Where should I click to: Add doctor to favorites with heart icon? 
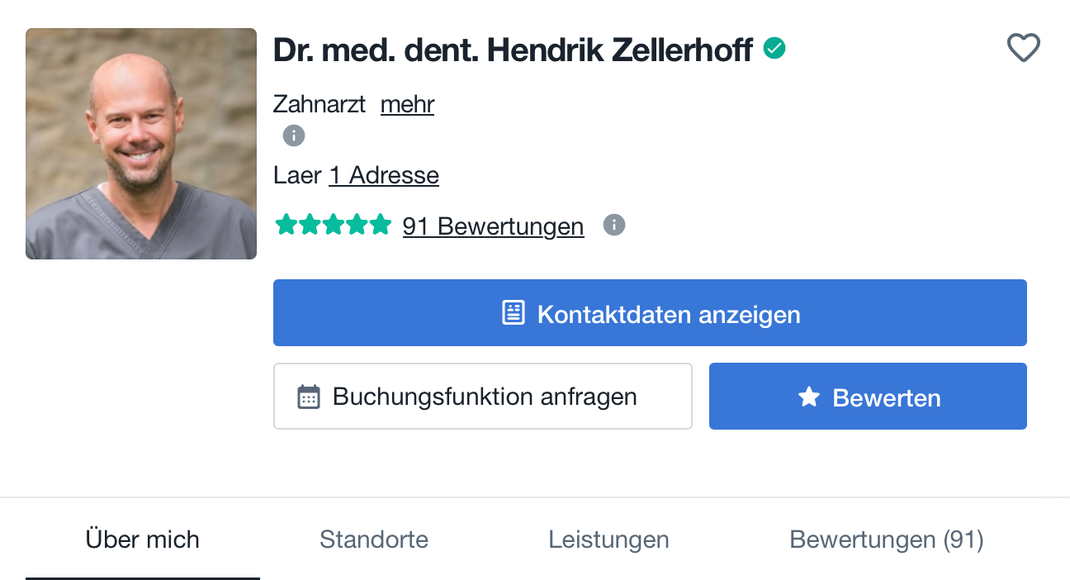click(1024, 48)
